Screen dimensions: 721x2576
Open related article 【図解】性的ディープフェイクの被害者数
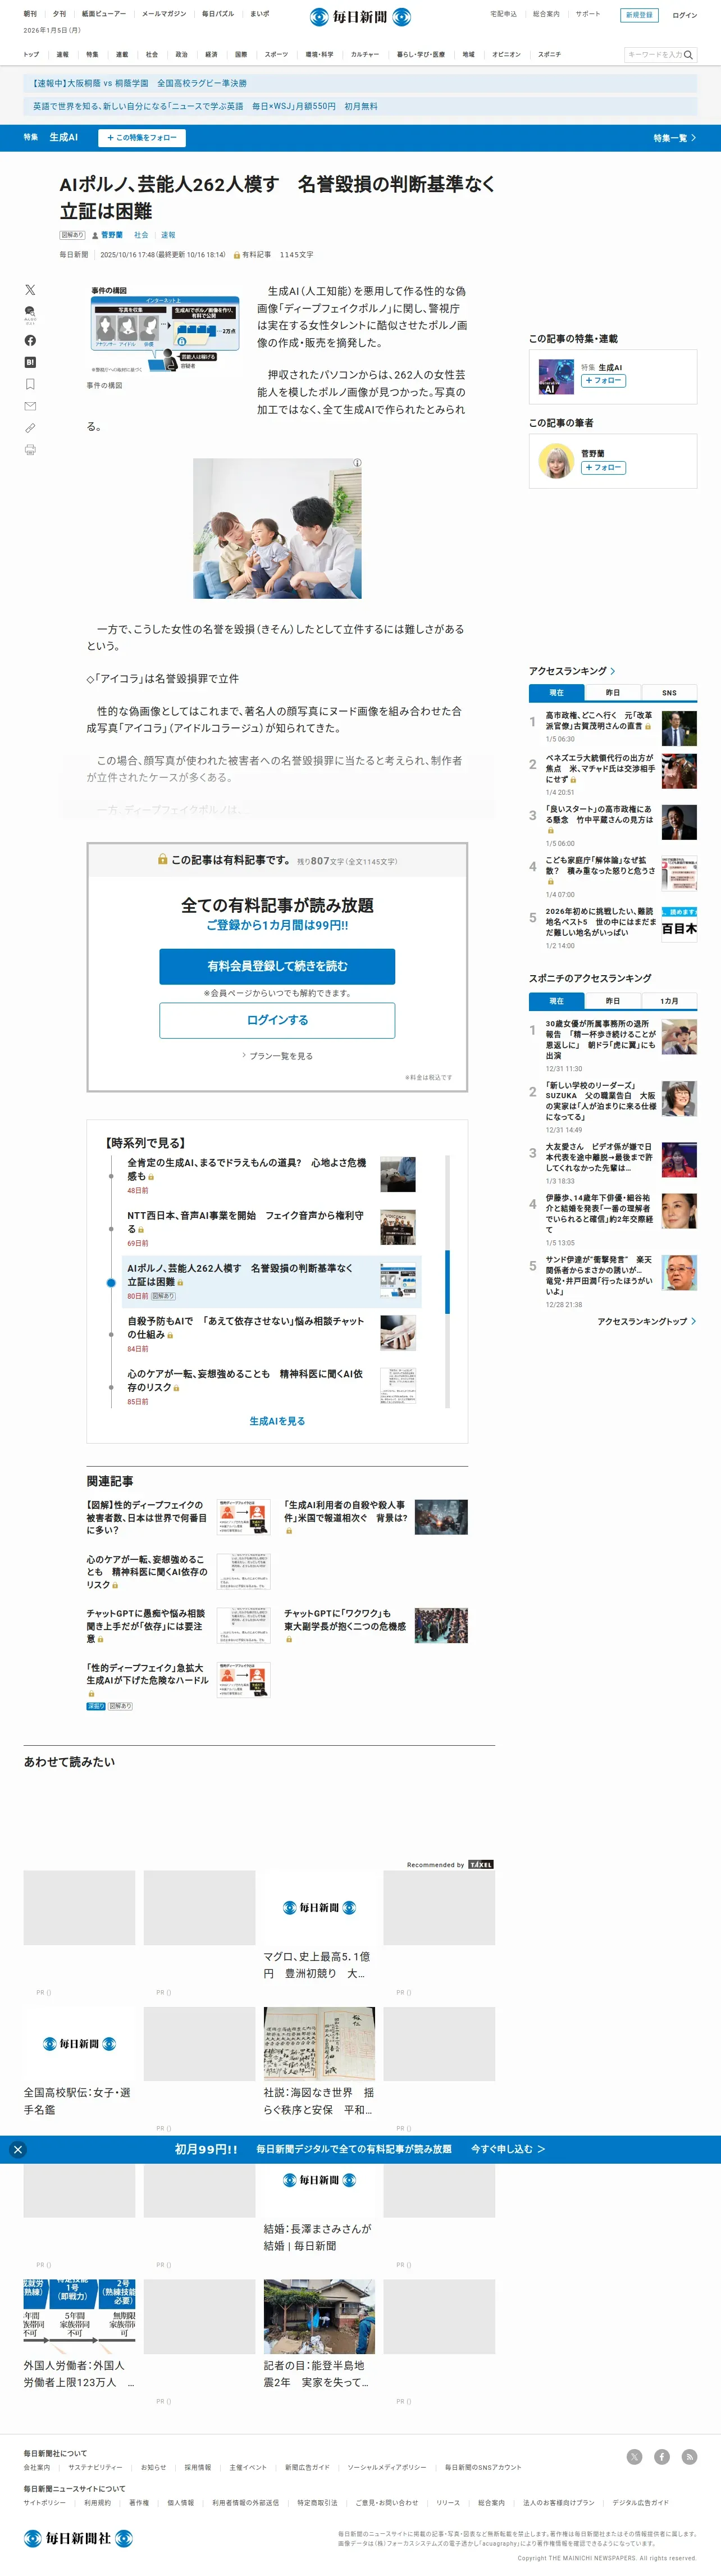146,1517
